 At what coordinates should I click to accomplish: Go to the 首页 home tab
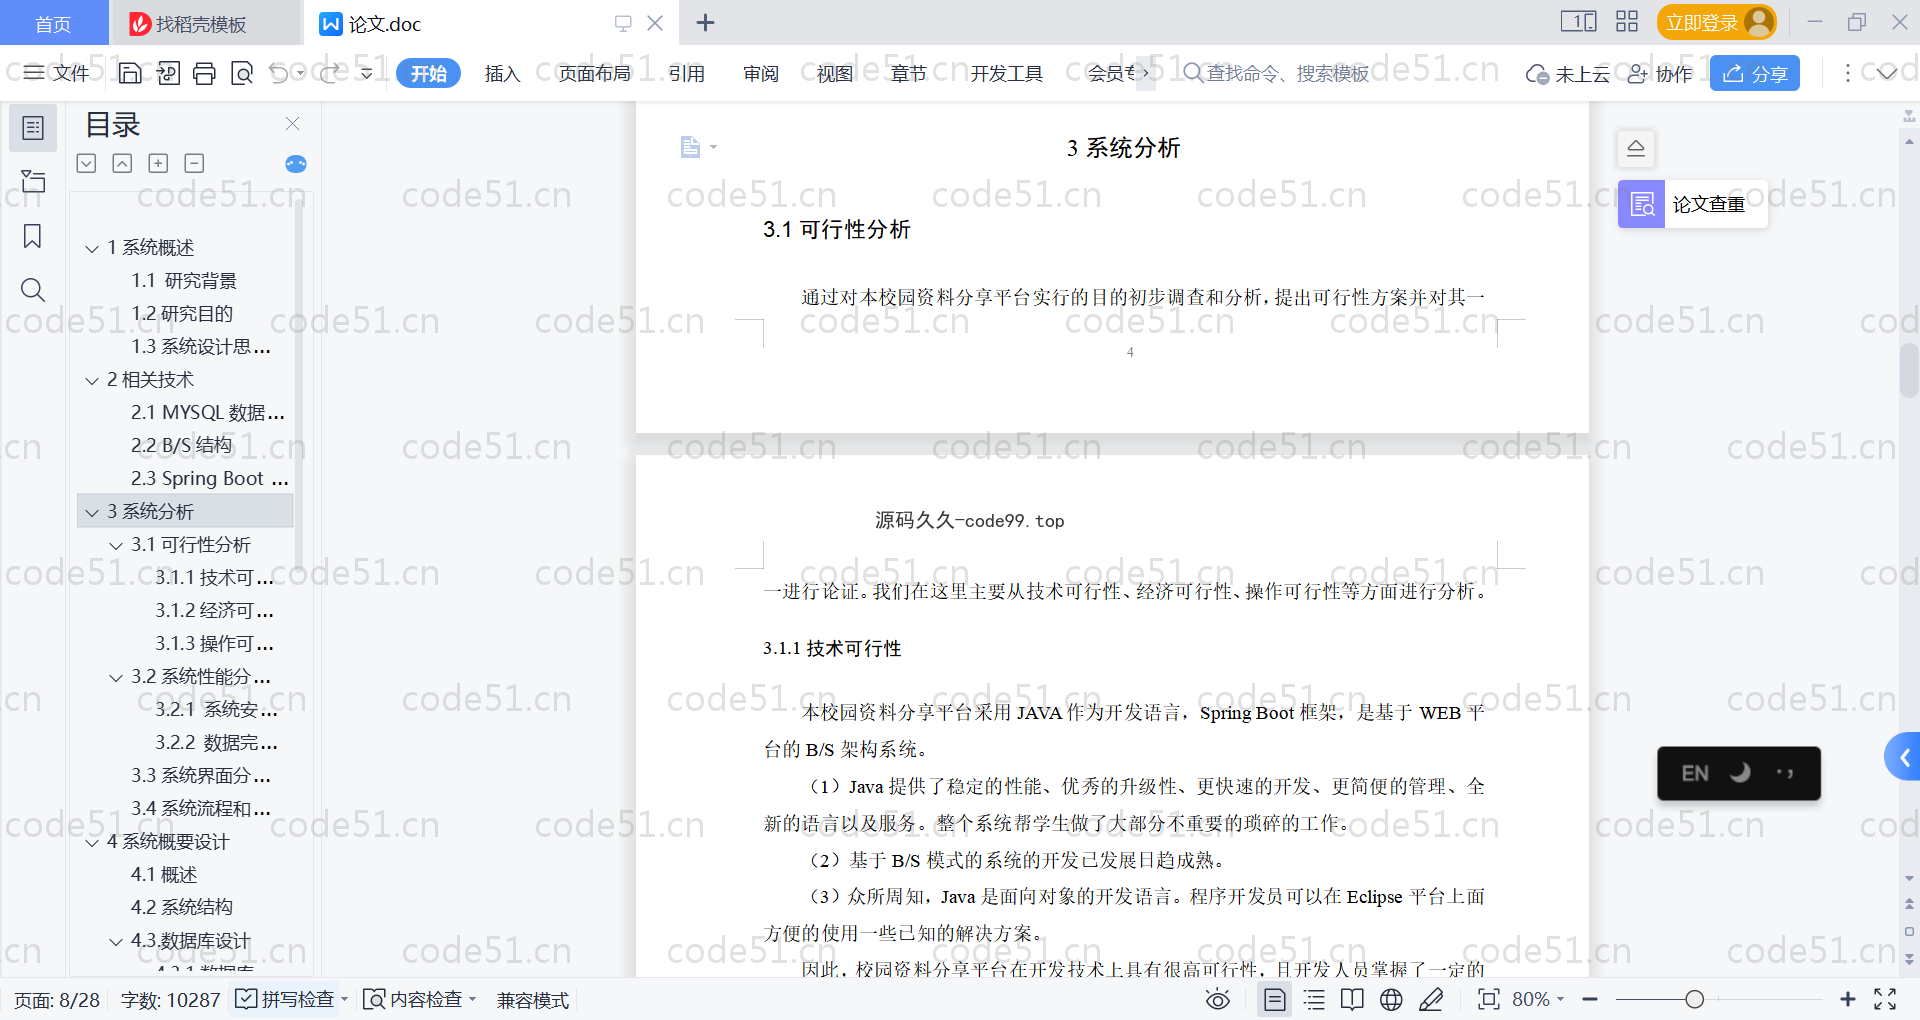coord(53,23)
